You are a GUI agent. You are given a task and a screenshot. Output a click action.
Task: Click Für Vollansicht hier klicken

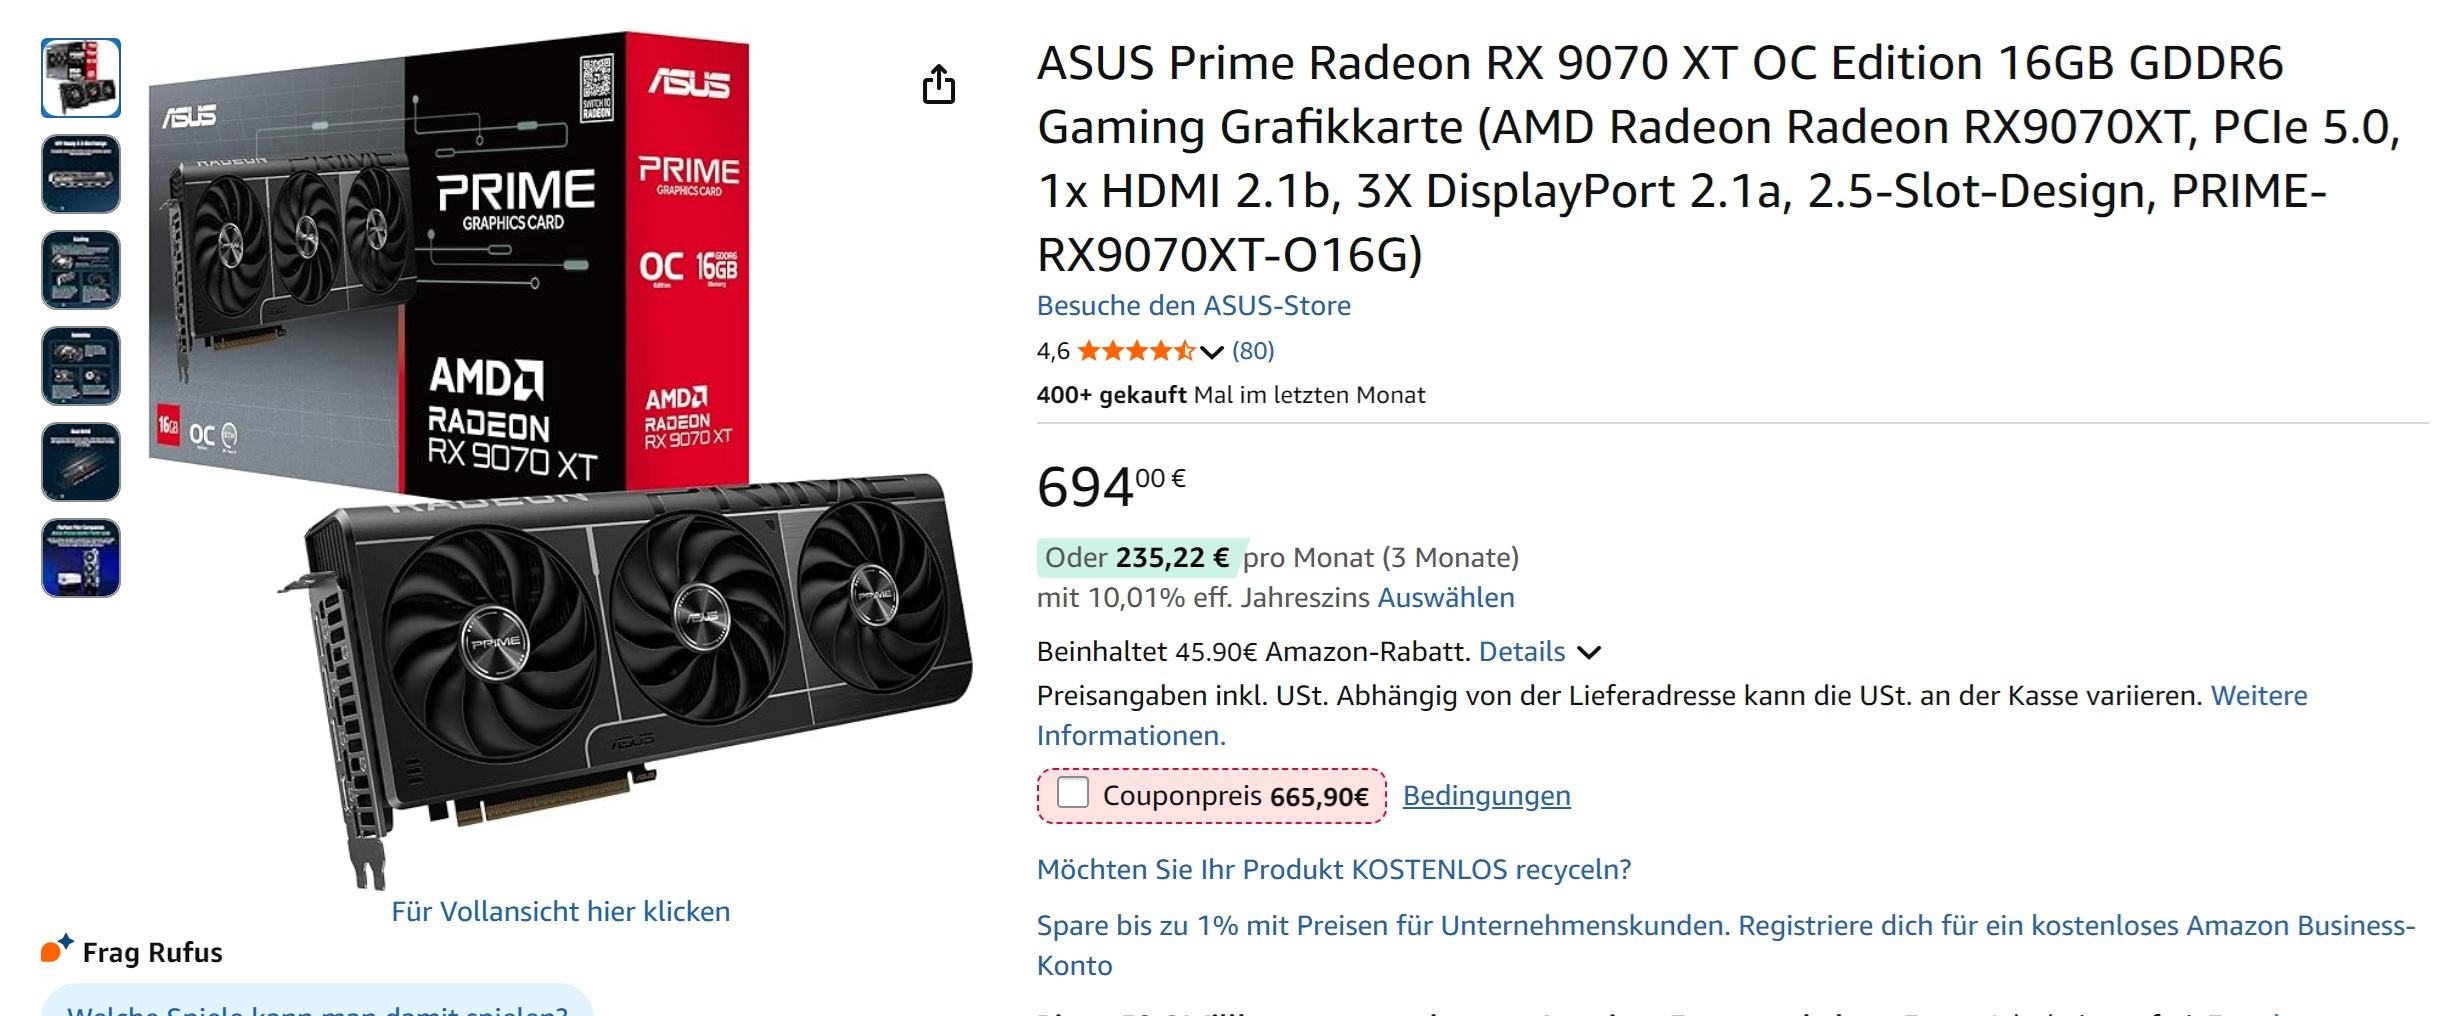pyautogui.click(x=560, y=912)
